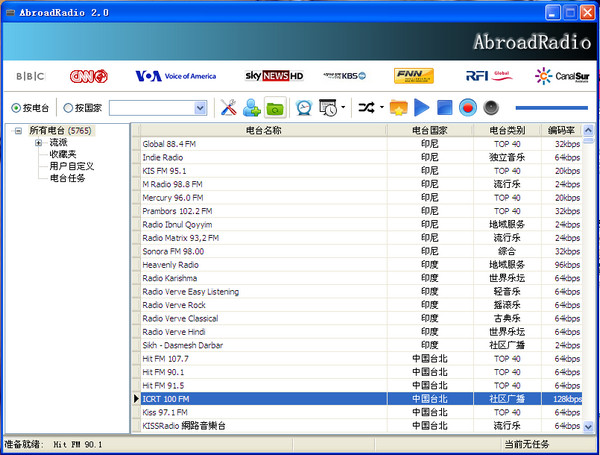
Task: Select the 按电台 radio button
Action: click(16, 108)
